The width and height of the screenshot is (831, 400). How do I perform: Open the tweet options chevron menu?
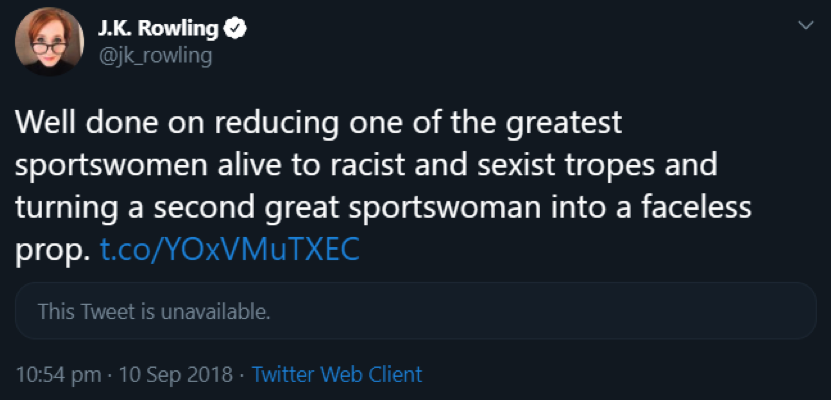(803, 26)
